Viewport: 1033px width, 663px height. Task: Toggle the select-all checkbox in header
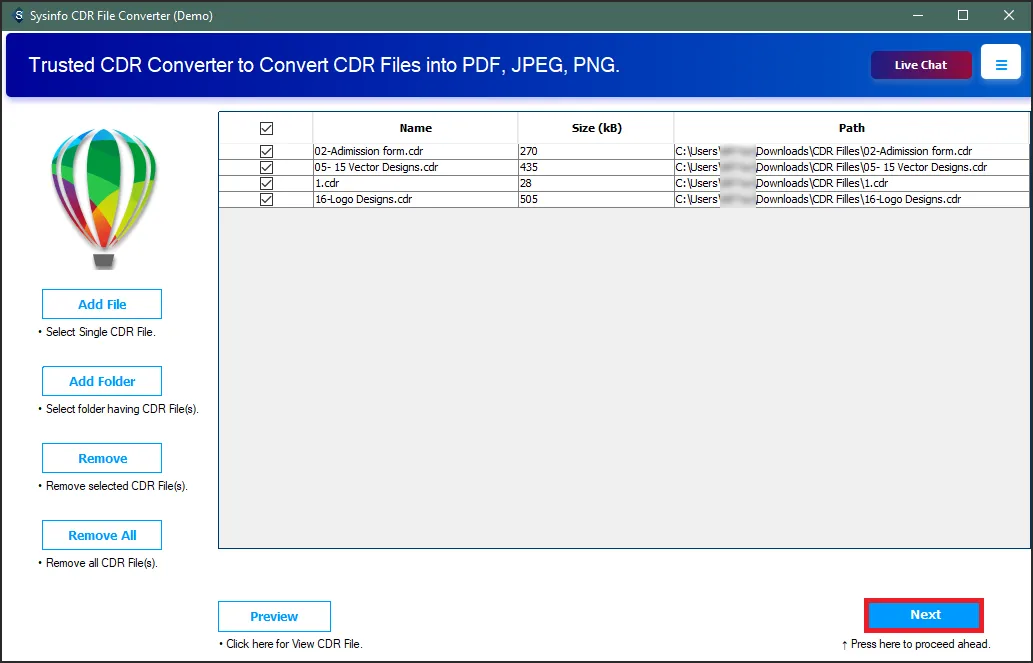click(x=266, y=129)
